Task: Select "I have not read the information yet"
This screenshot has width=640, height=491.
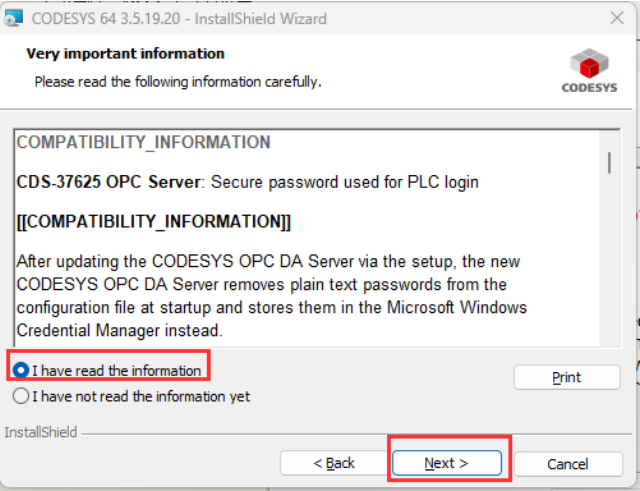Action: (x=131, y=396)
